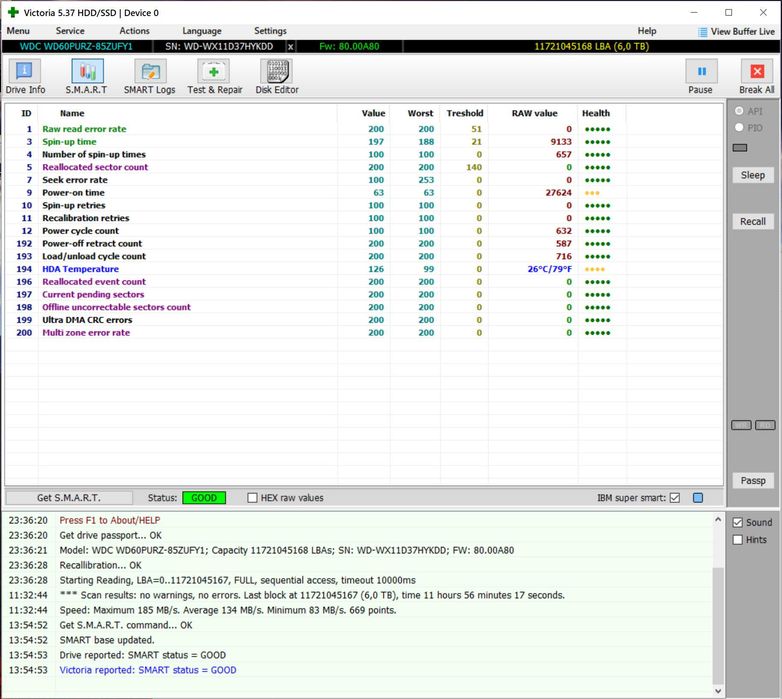Click View Buffer Live icon
The height and width of the screenshot is (699, 782).
click(x=703, y=32)
